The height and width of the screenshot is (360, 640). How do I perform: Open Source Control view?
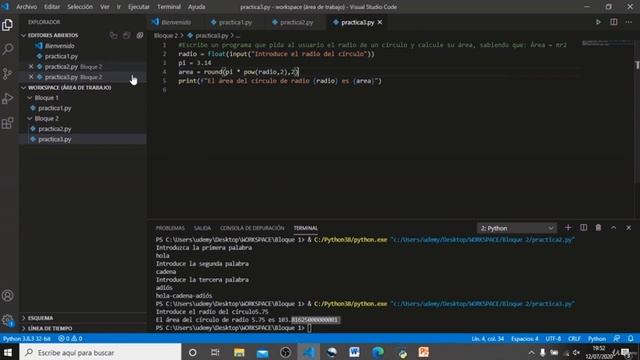tap(7, 74)
